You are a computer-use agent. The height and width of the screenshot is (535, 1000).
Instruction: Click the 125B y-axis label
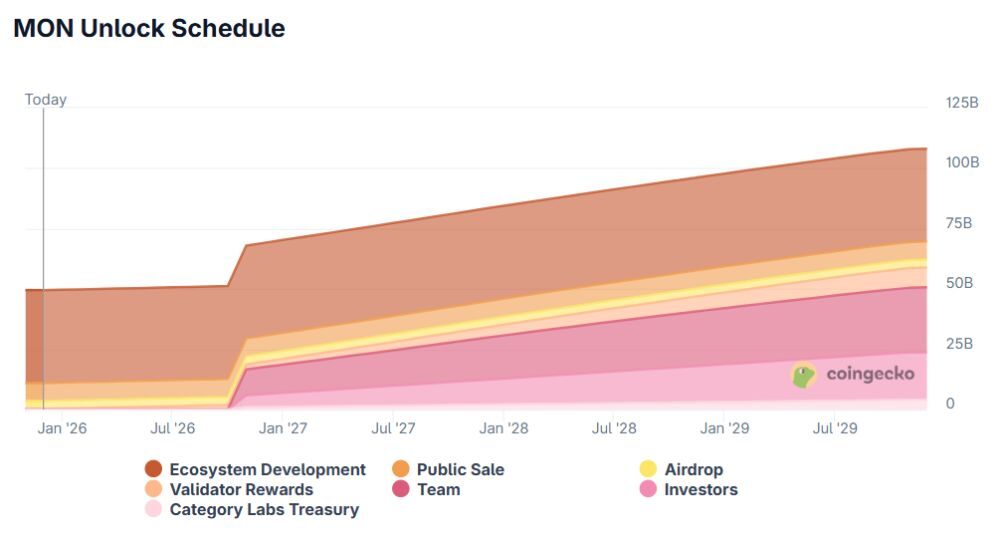[x=962, y=103]
